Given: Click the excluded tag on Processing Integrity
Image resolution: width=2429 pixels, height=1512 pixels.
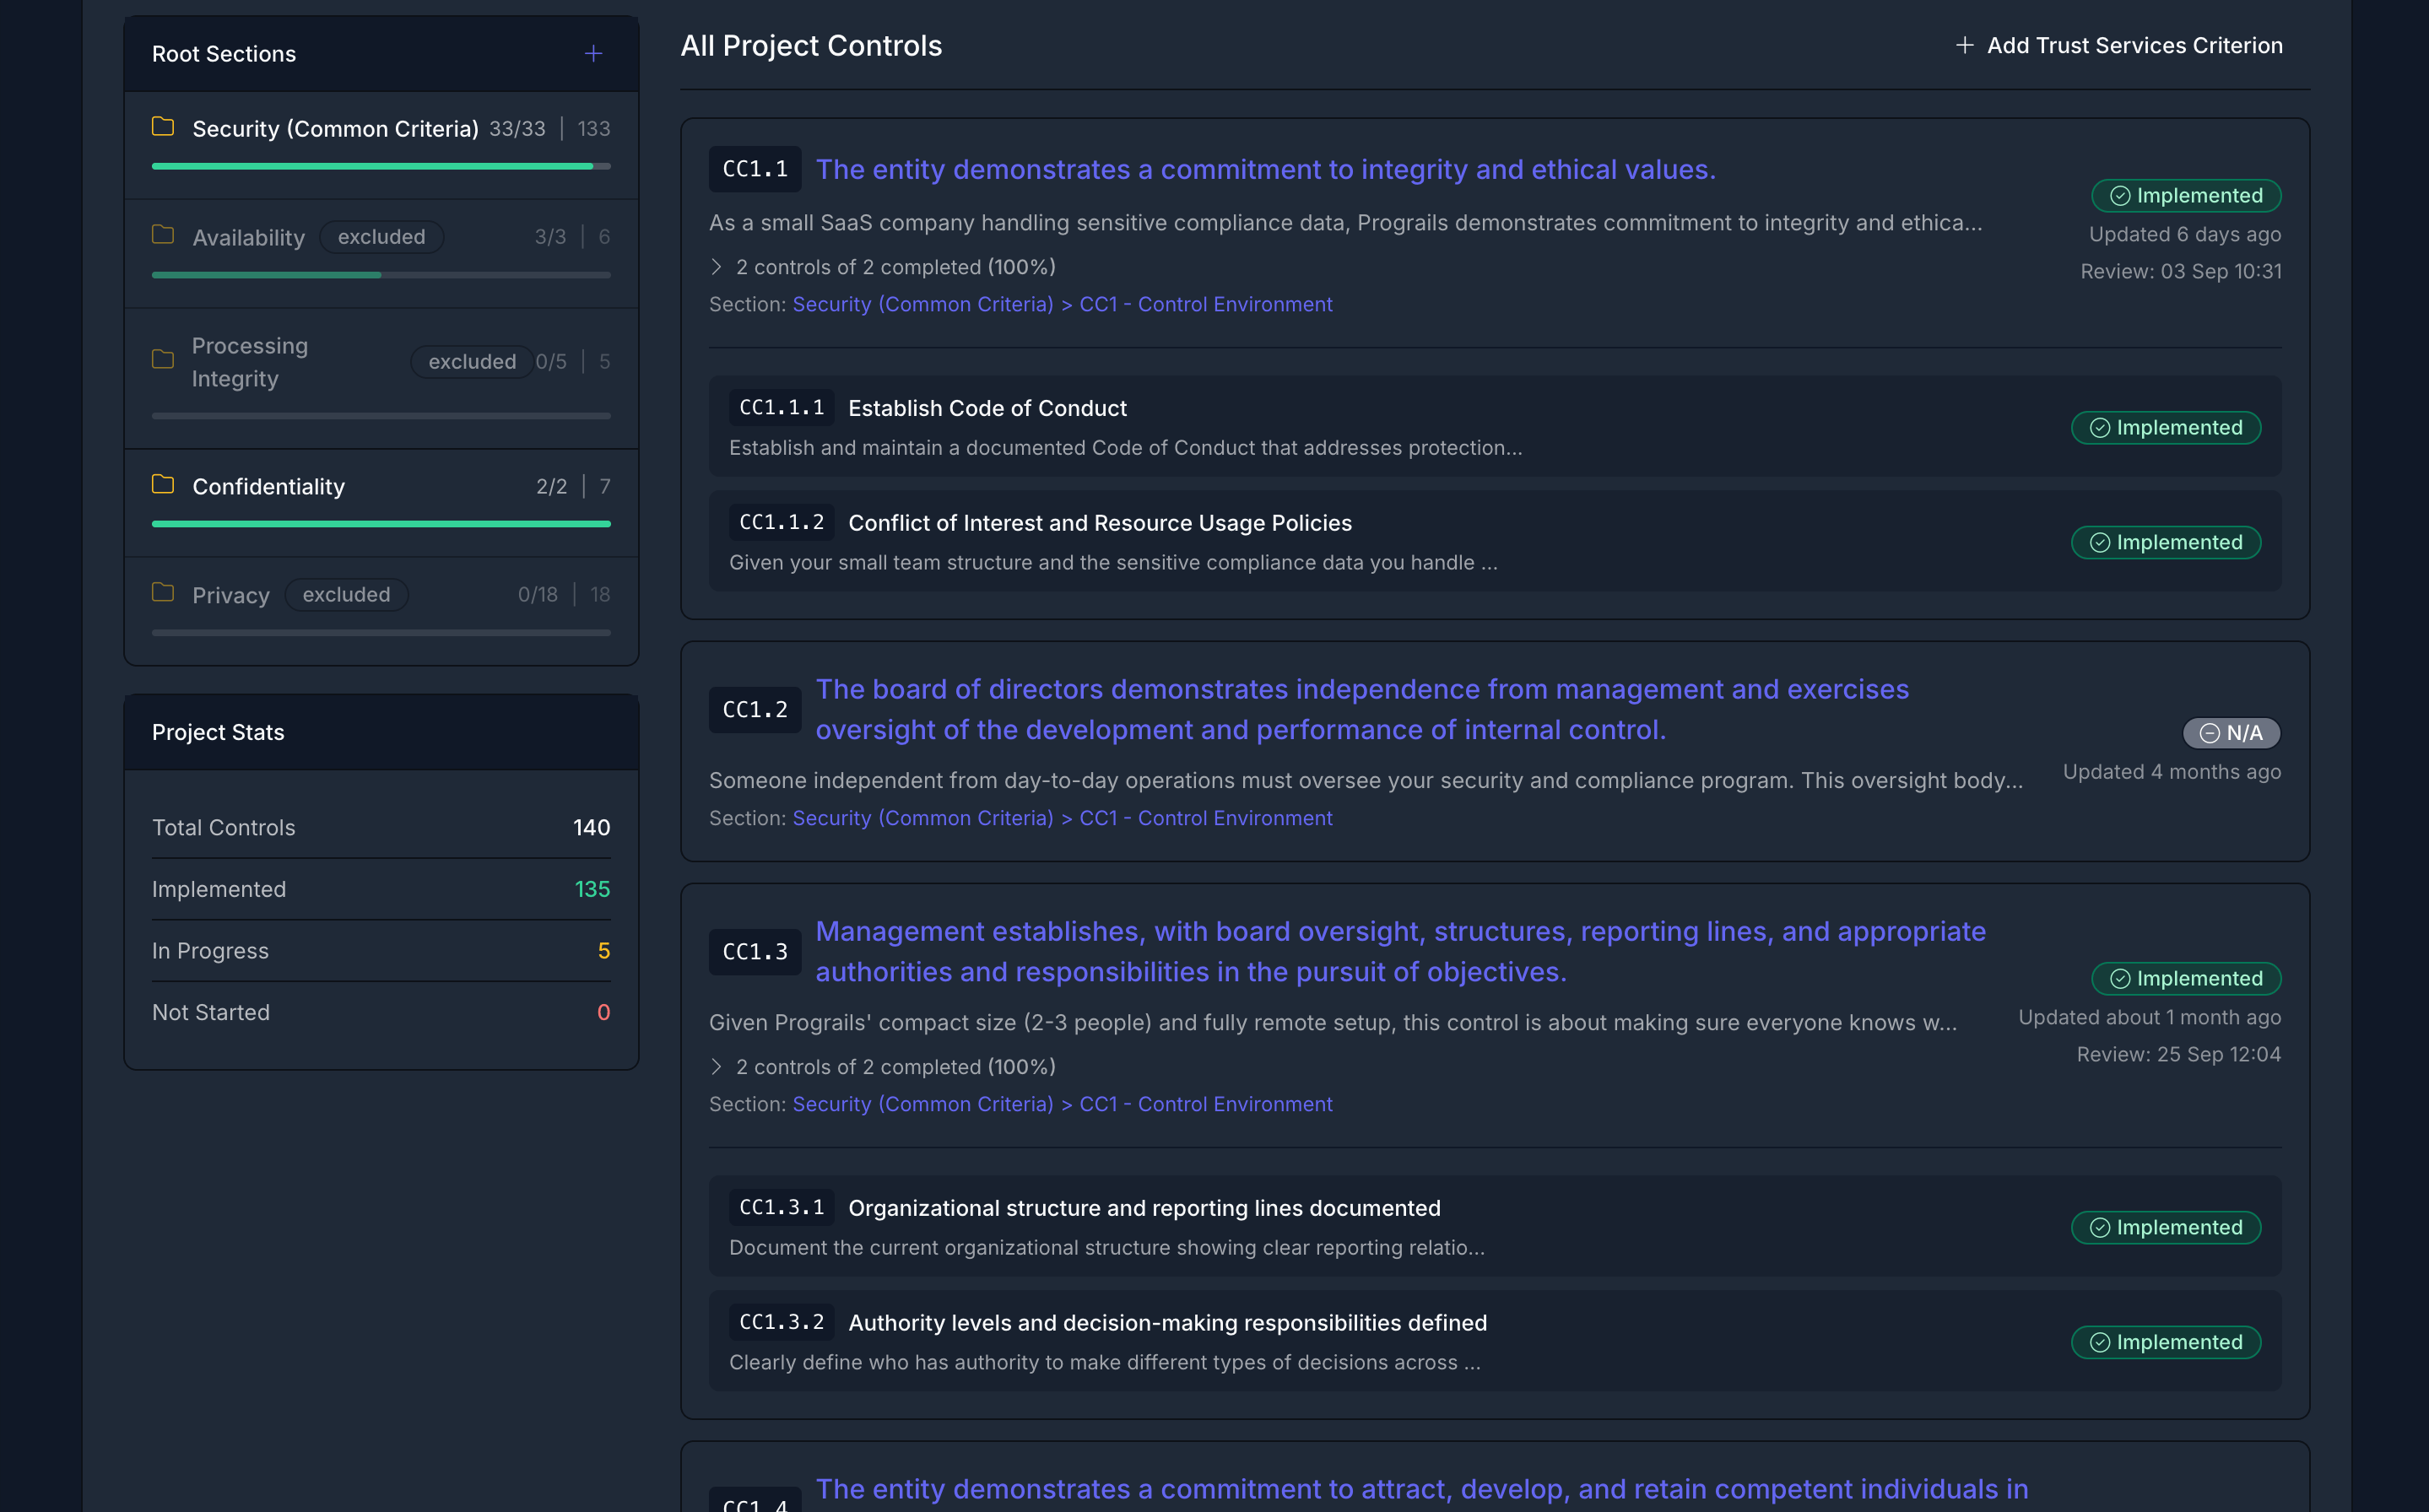Looking at the screenshot, I should click(x=472, y=361).
